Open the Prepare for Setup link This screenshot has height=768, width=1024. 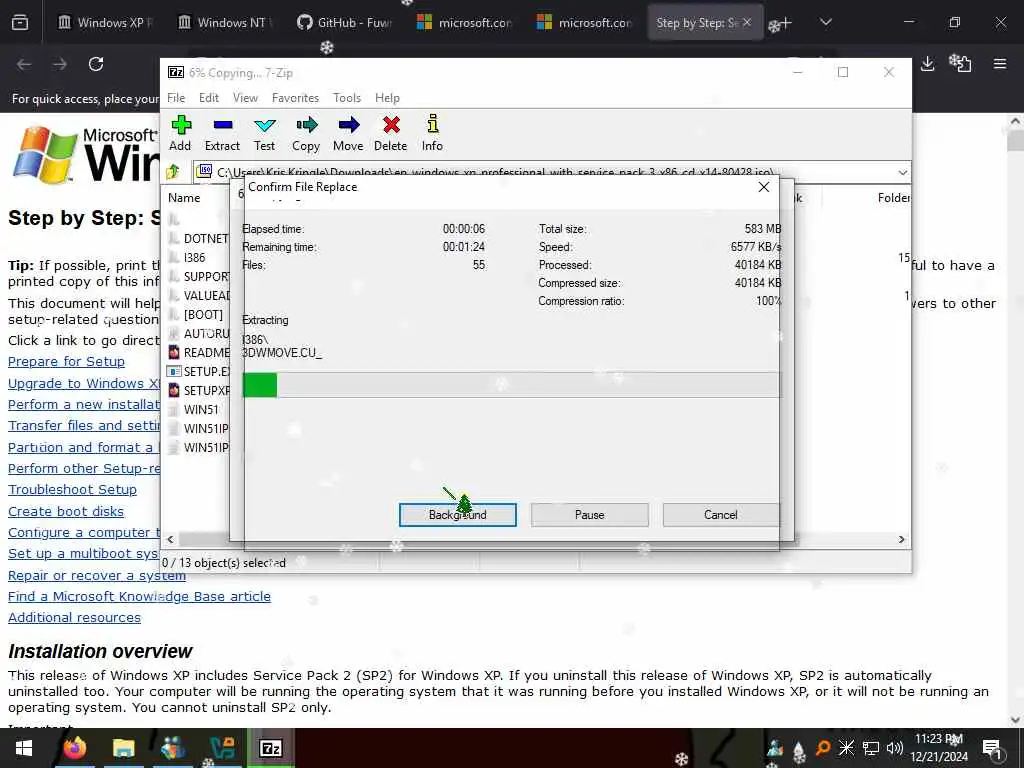[x=66, y=362]
